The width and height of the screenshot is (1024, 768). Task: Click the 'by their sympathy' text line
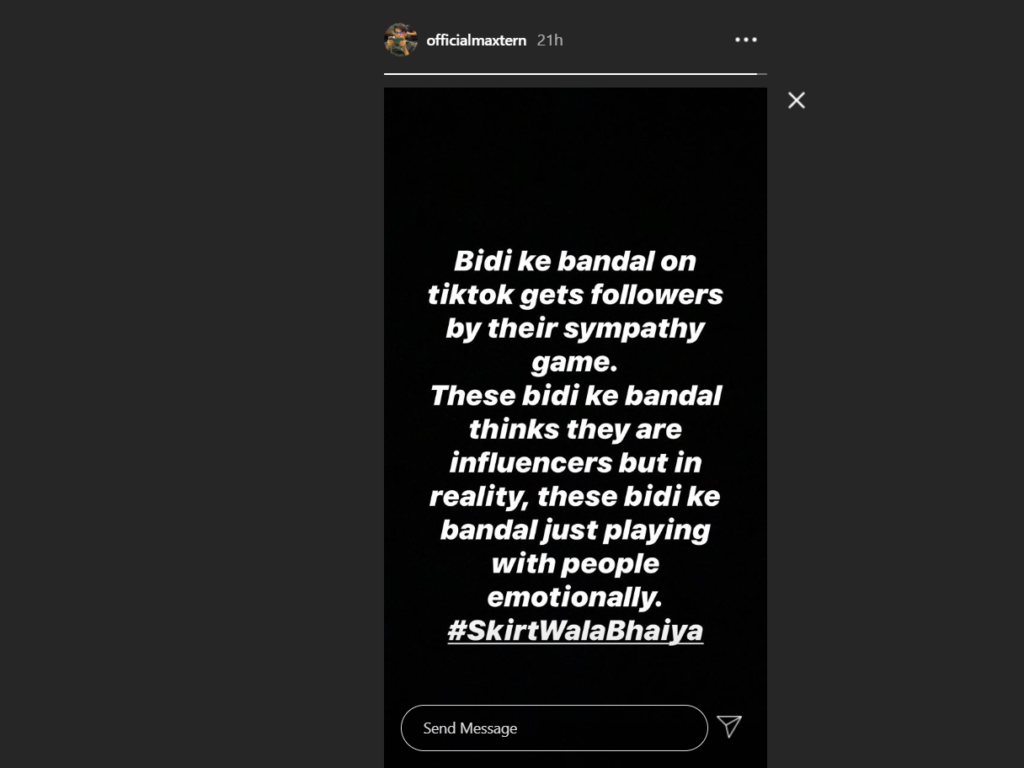(x=575, y=328)
